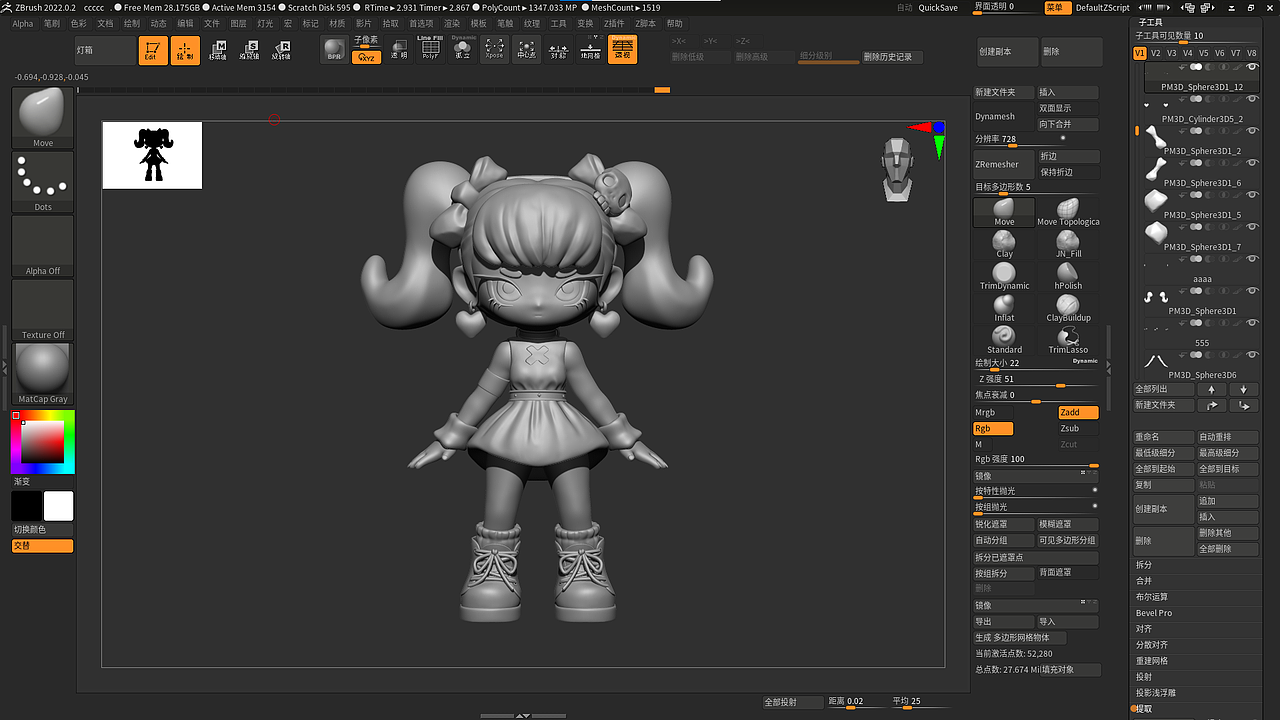Hide the 555 subtool via eye icon
The image size is (1280, 720).
point(1252,323)
